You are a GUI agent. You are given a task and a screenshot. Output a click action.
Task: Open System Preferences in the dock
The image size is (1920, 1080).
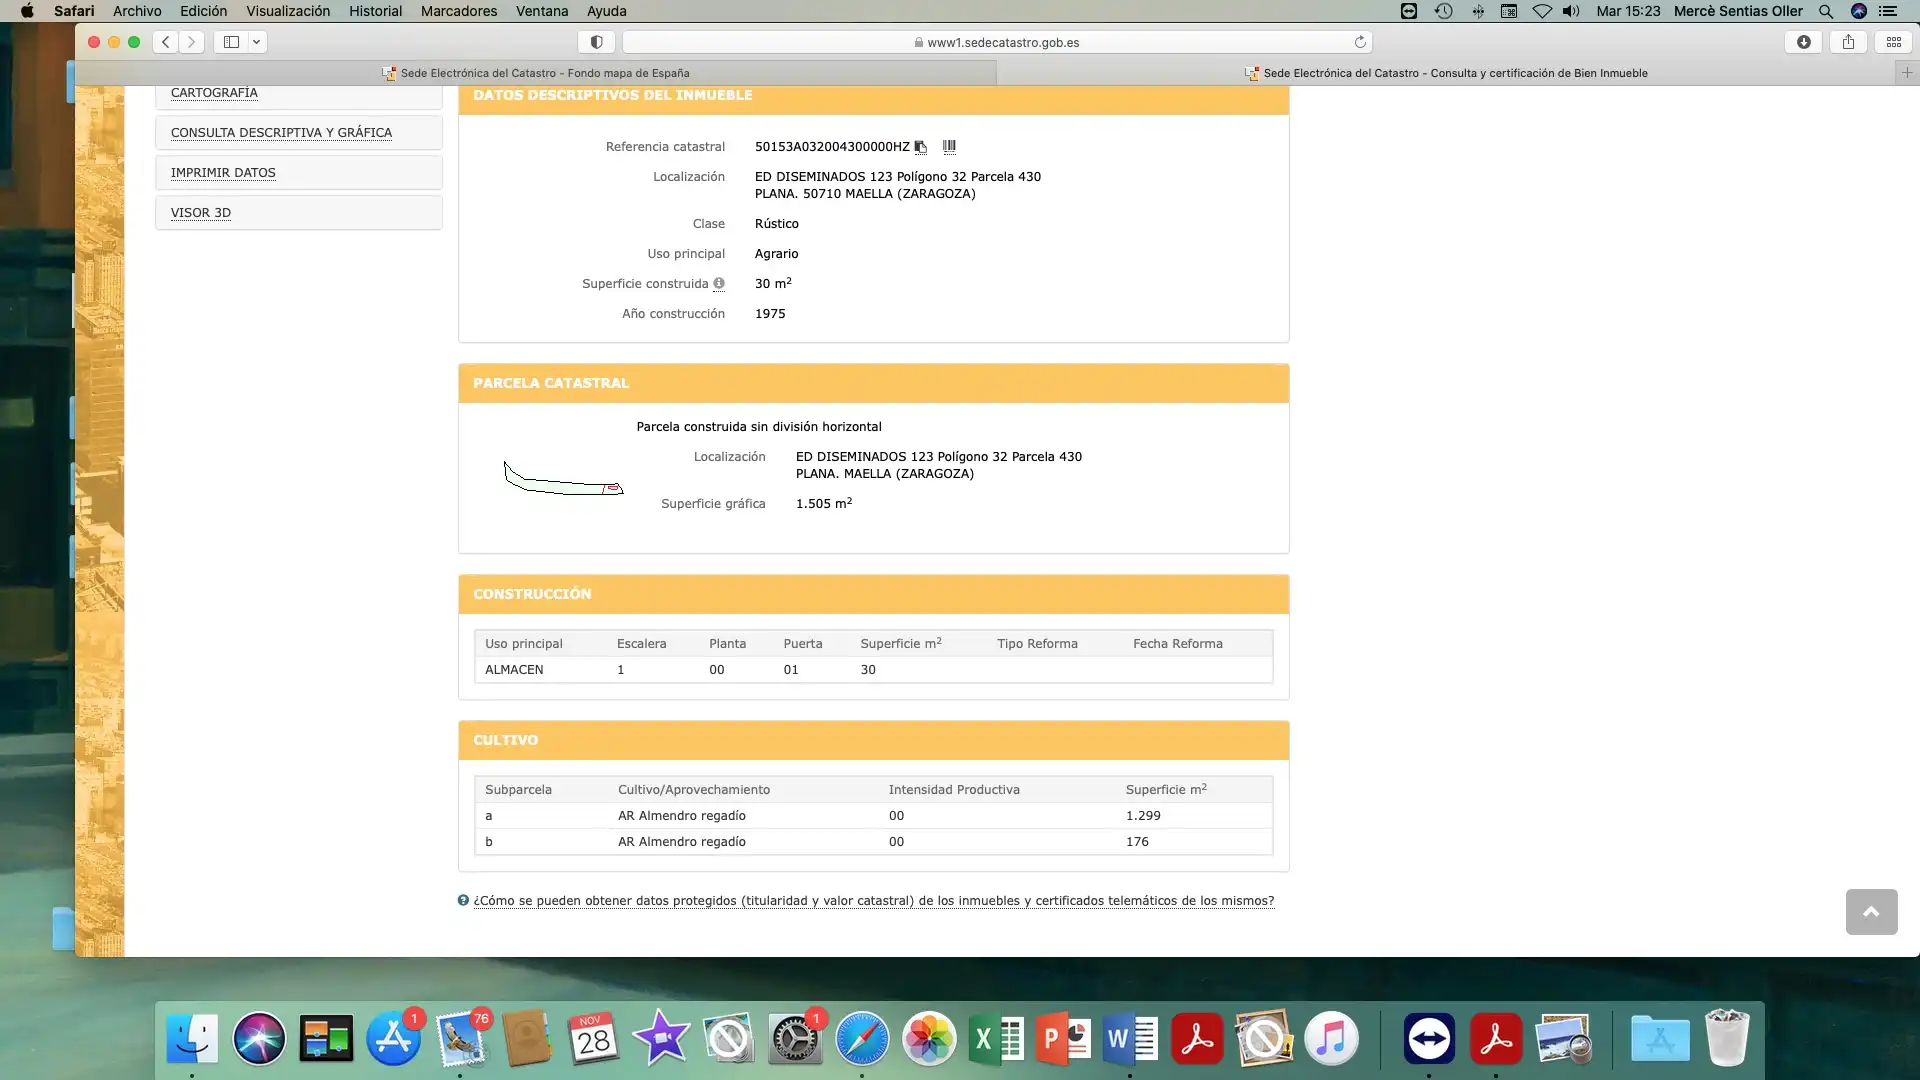[x=795, y=1039]
